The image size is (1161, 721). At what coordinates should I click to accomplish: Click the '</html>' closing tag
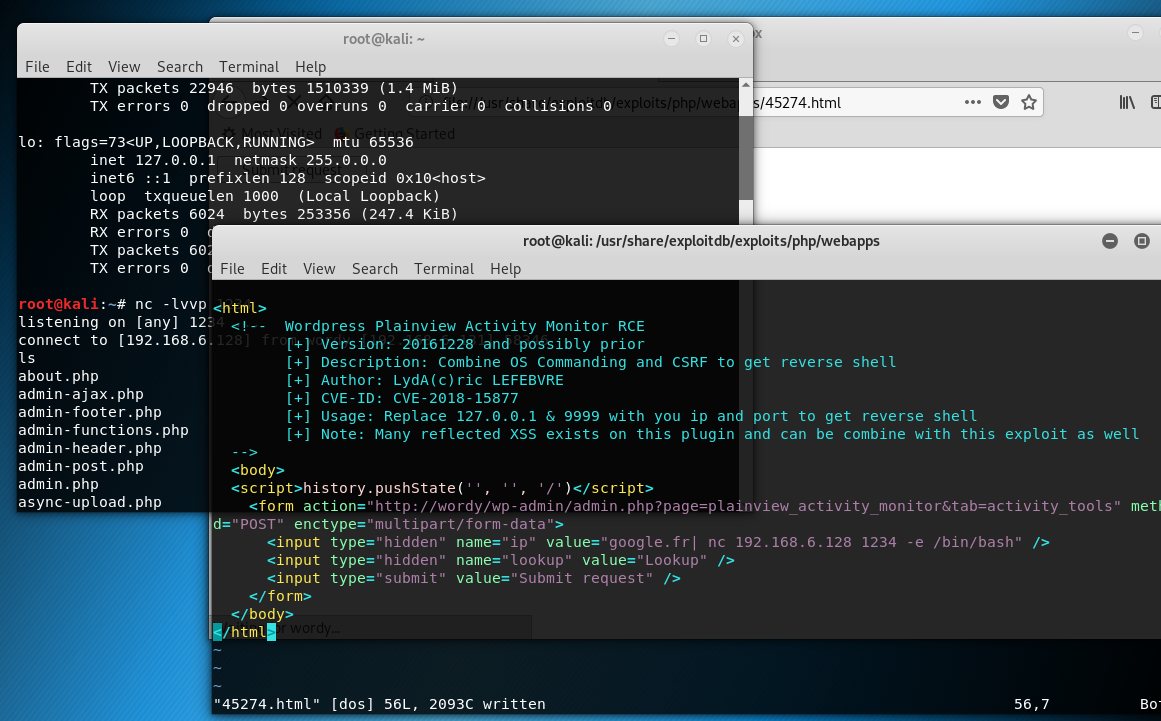[244, 632]
